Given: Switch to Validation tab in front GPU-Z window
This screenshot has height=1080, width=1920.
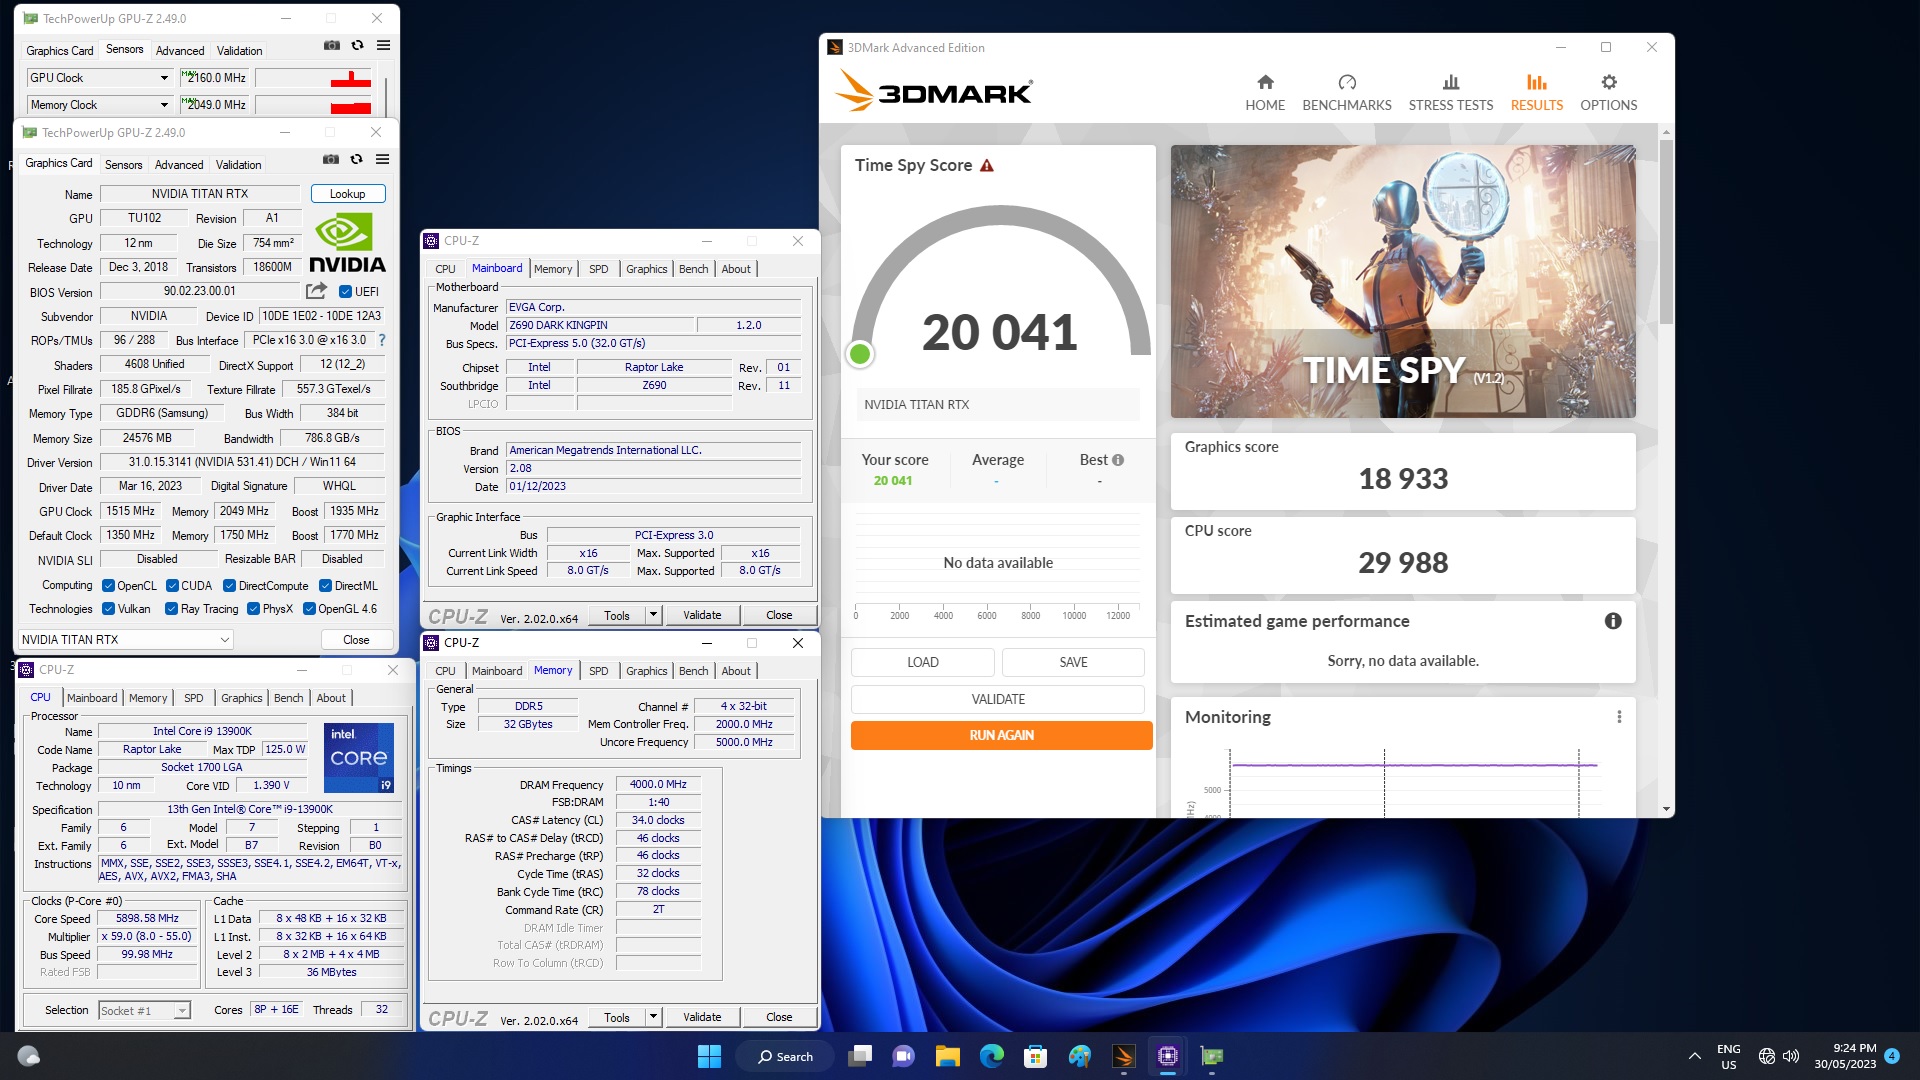Looking at the screenshot, I should [238, 165].
